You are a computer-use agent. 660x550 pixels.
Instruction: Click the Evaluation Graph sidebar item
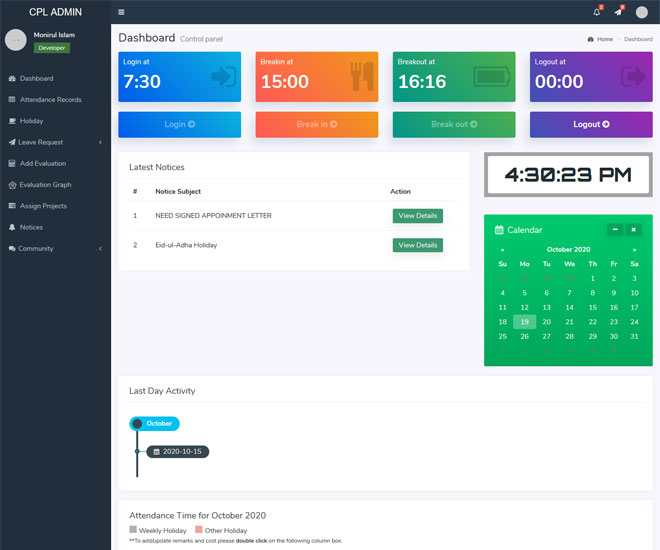[45, 185]
